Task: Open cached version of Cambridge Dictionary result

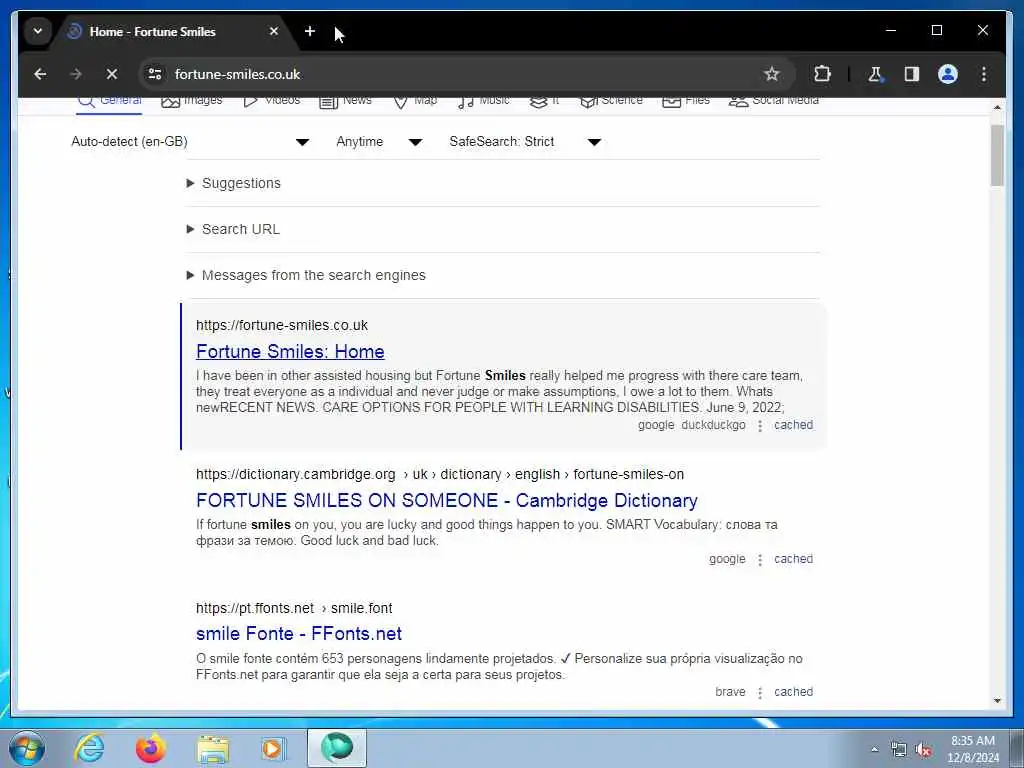Action: [793, 559]
